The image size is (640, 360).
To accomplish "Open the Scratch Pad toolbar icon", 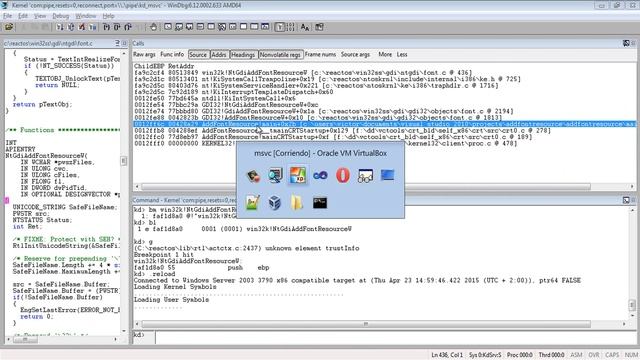I will (244, 27).
